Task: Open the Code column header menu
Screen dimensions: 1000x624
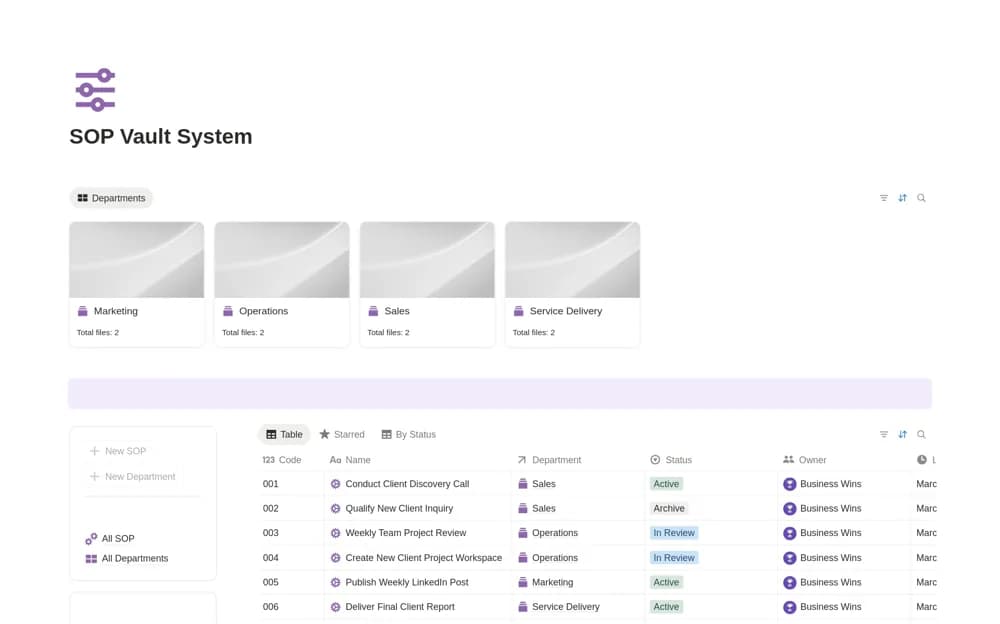Action: pyautogui.click(x=282, y=460)
